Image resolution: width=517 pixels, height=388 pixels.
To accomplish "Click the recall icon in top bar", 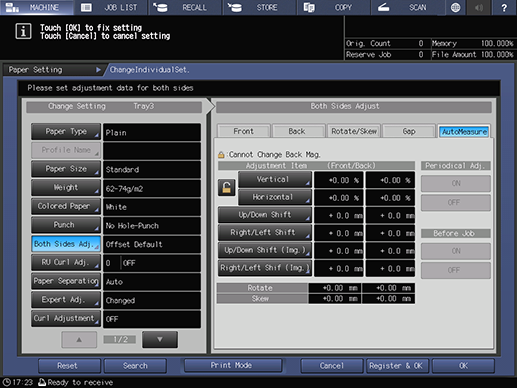I will click(x=160, y=7).
